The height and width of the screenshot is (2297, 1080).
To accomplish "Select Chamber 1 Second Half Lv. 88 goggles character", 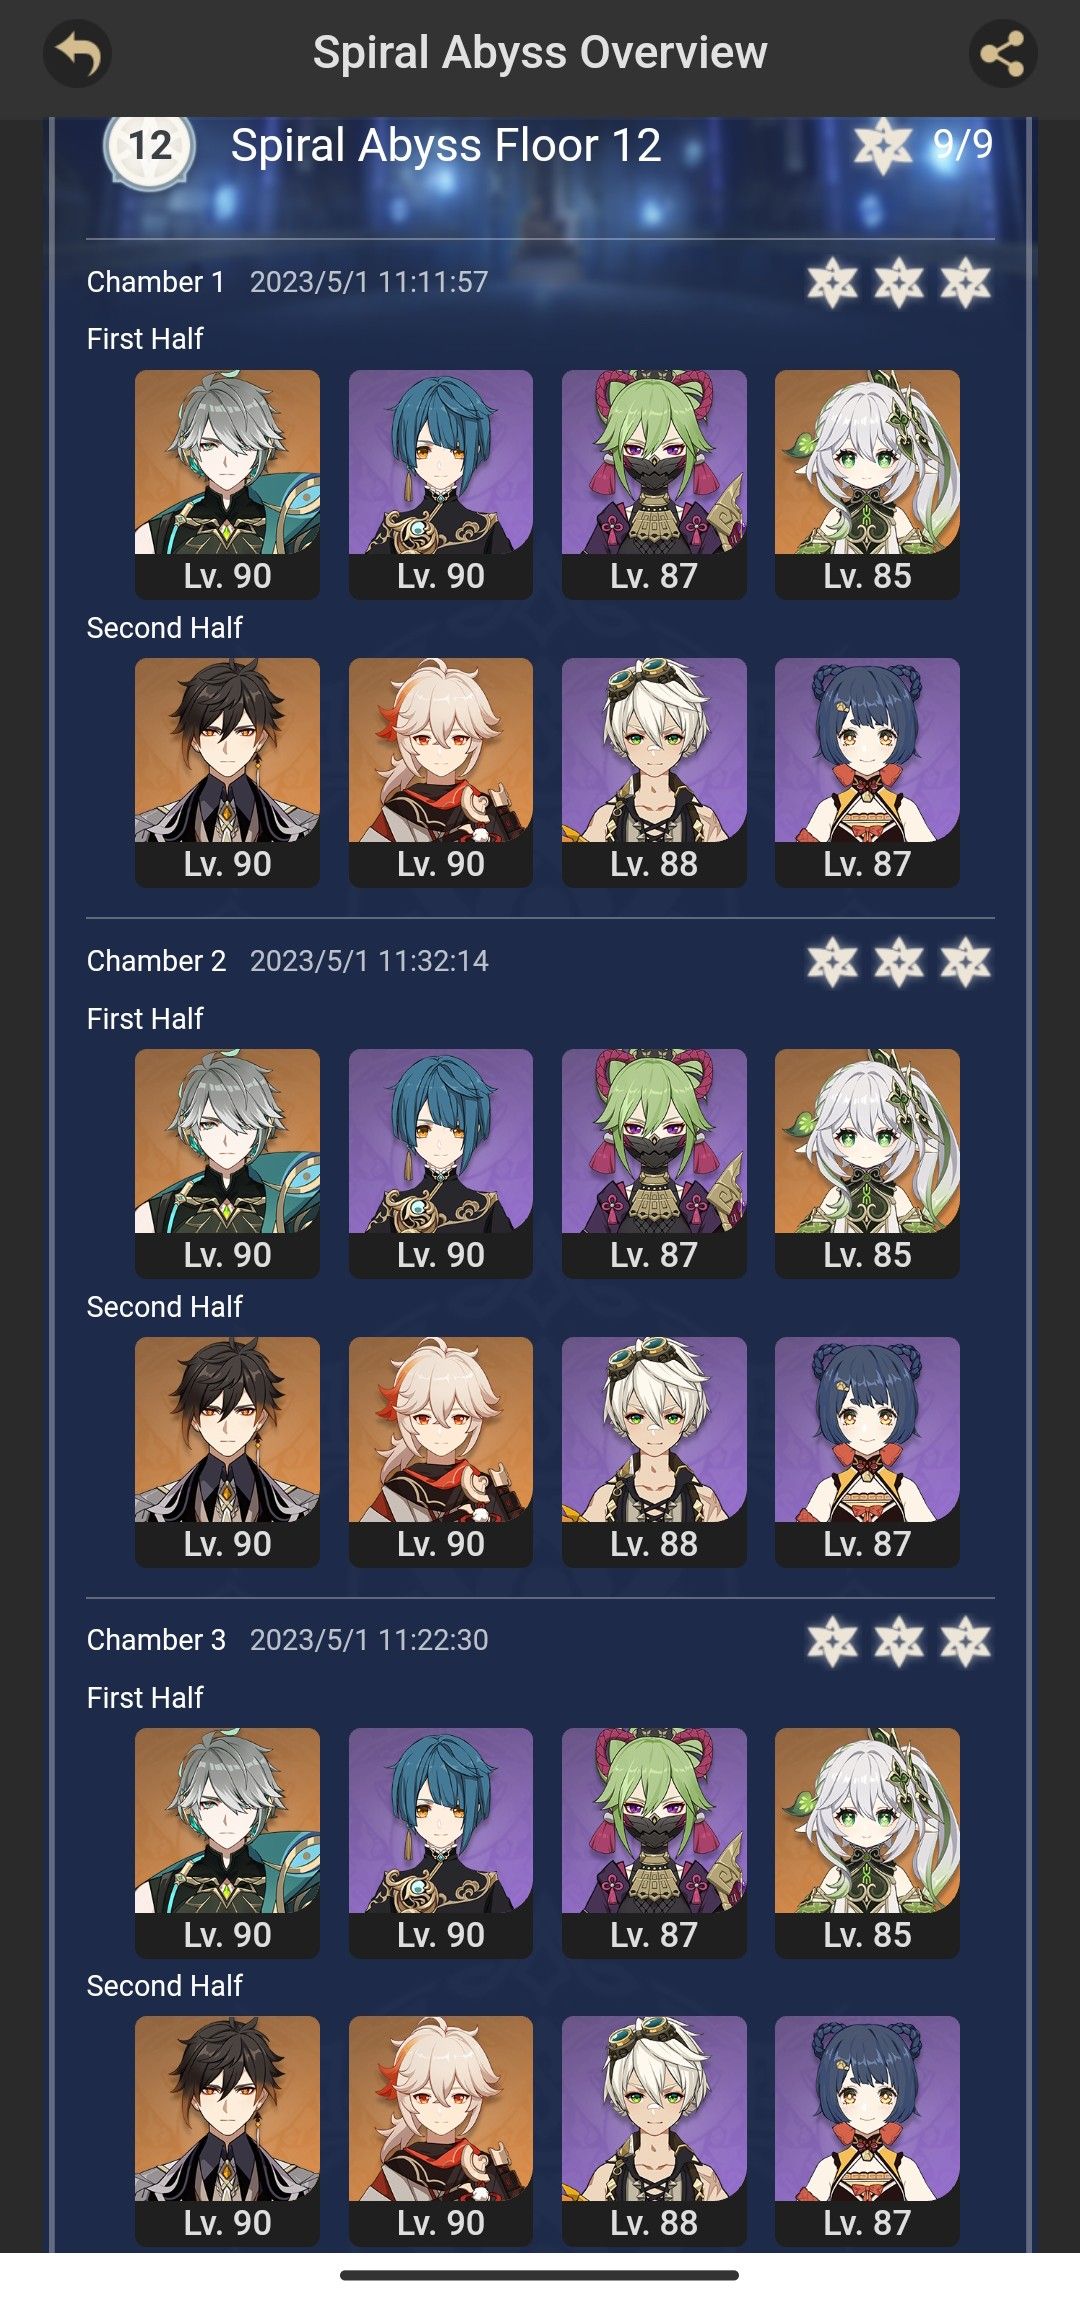I will [x=654, y=772].
